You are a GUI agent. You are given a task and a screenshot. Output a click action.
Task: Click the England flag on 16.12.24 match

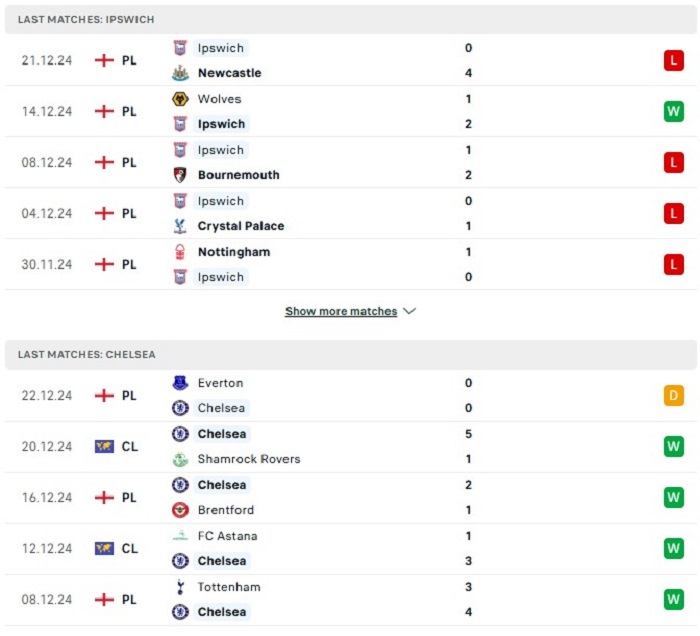coord(104,497)
